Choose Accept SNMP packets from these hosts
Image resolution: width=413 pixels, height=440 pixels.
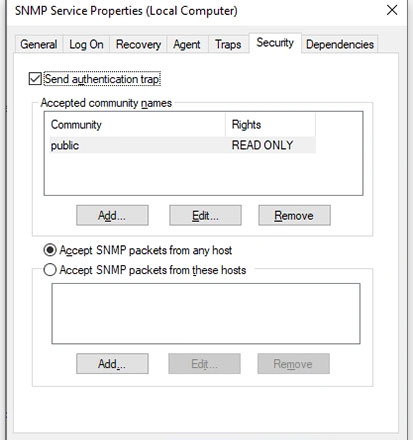point(50,270)
